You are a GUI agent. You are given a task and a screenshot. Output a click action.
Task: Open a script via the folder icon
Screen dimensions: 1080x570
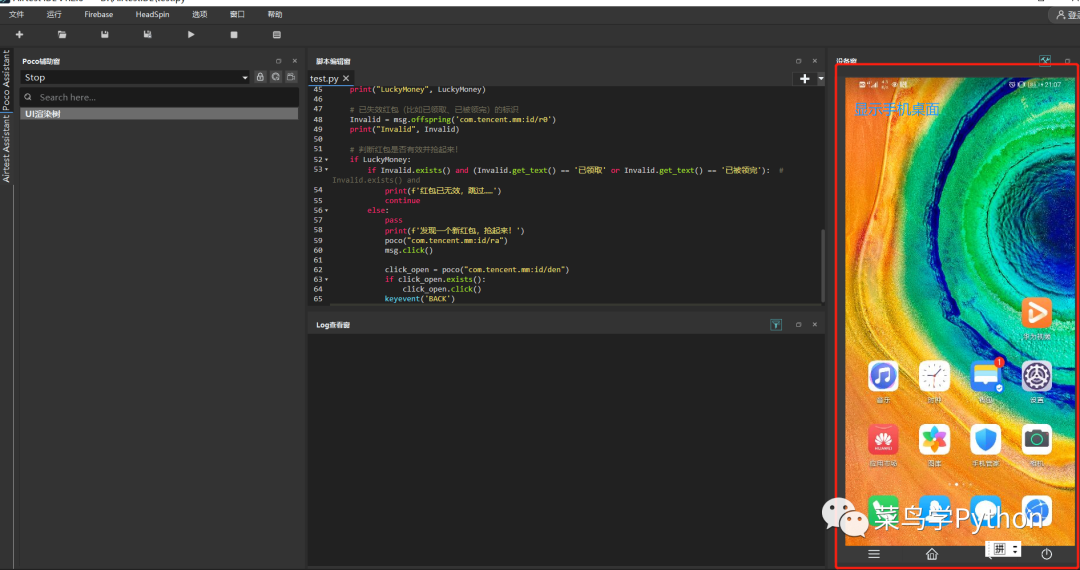62,34
